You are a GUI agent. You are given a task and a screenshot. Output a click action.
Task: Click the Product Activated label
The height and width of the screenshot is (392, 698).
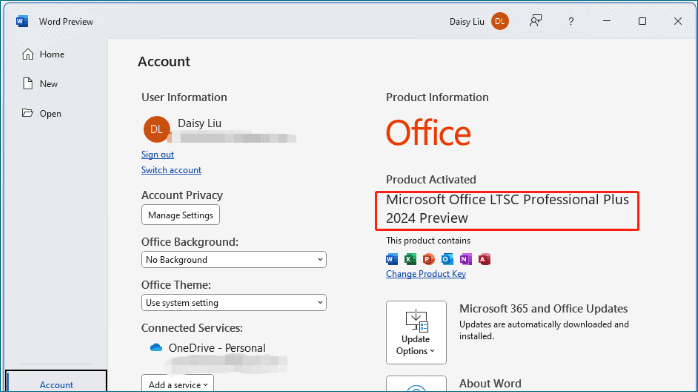[431, 179]
